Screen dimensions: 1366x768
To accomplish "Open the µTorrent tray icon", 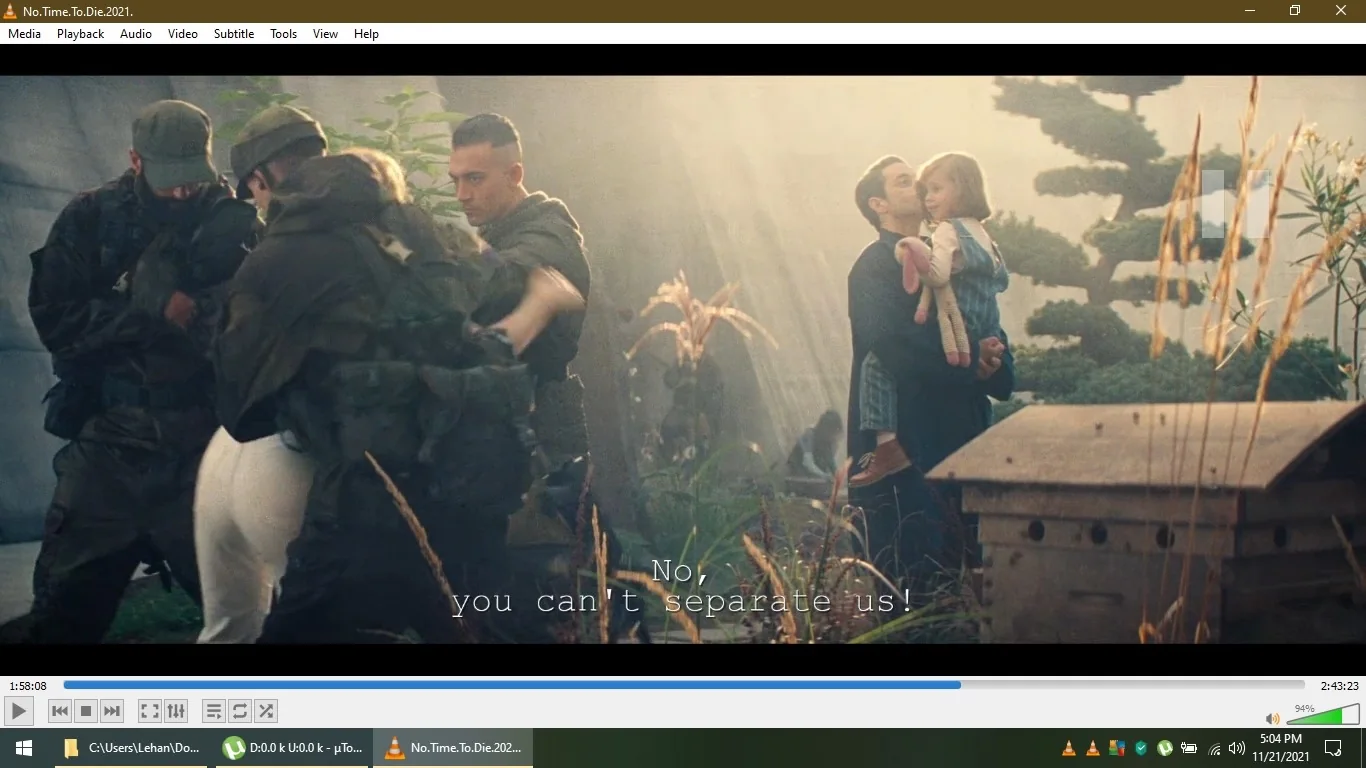I will click(1165, 748).
